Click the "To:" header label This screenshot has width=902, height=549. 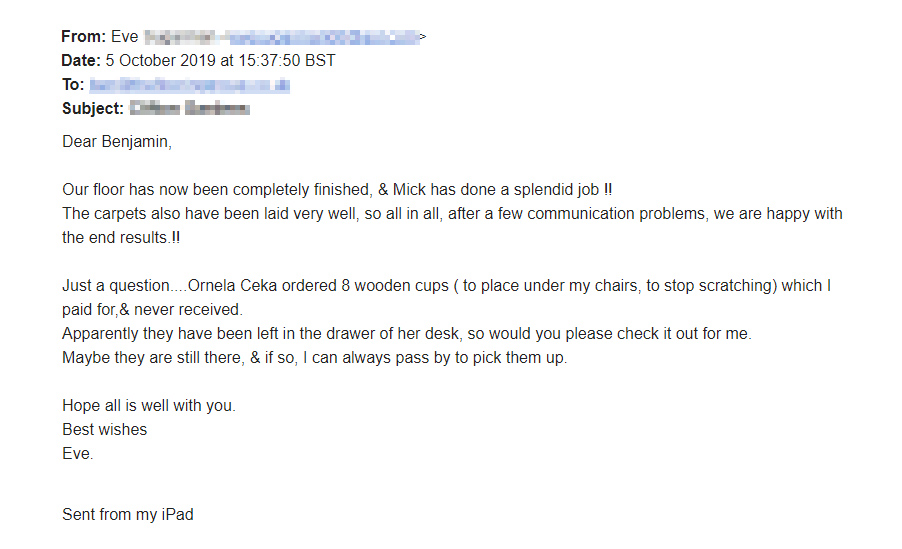(x=73, y=85)
